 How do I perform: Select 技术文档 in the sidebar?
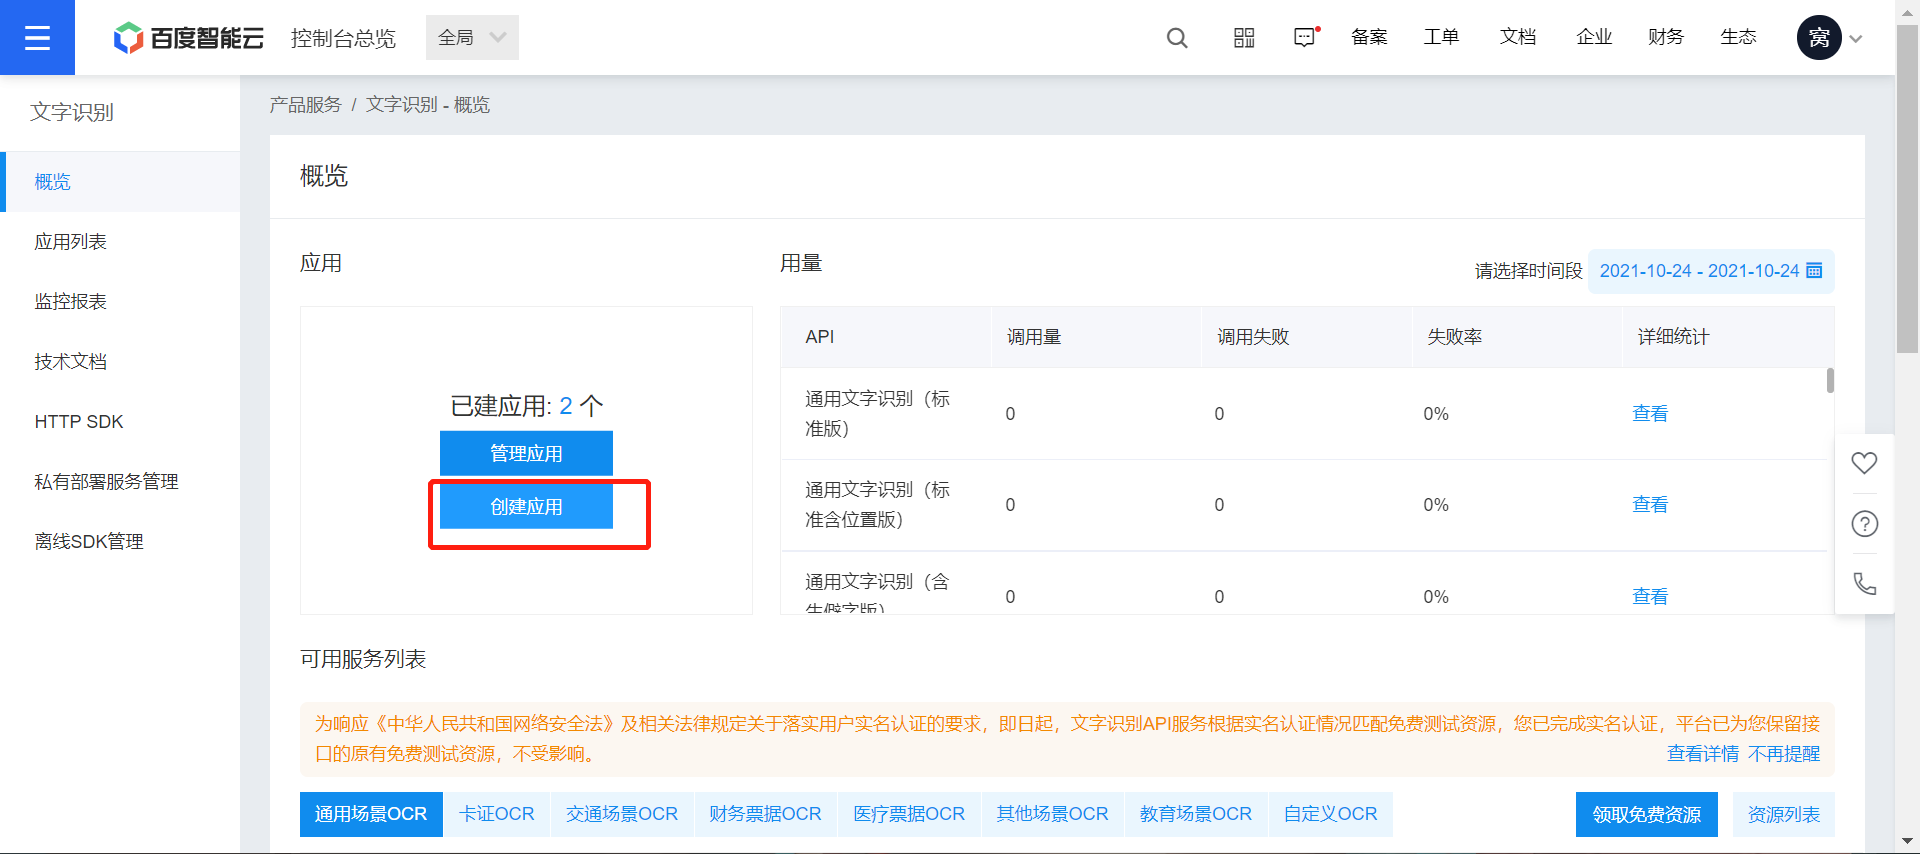tap(122, 362)
